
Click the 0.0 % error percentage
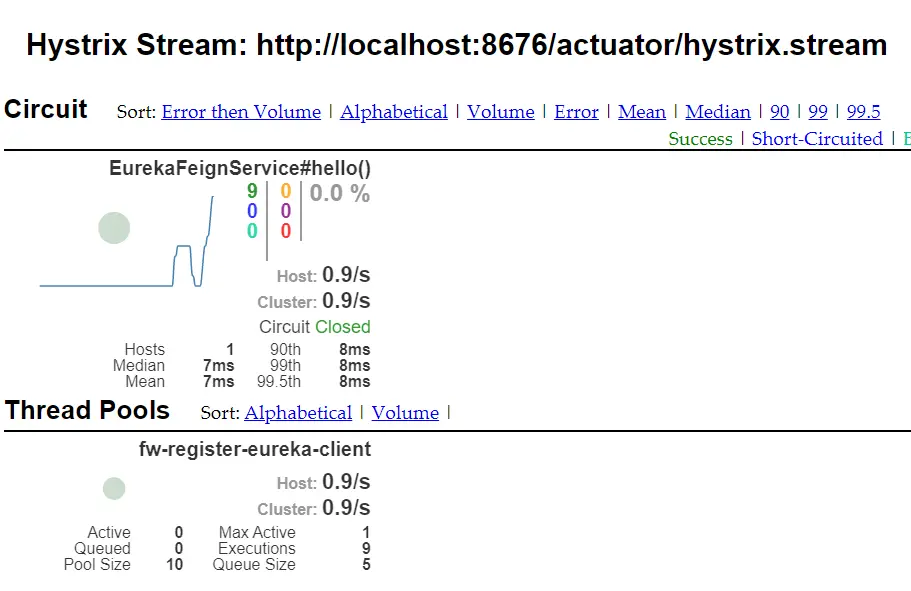pyautogui.click(x=340, y=194)
